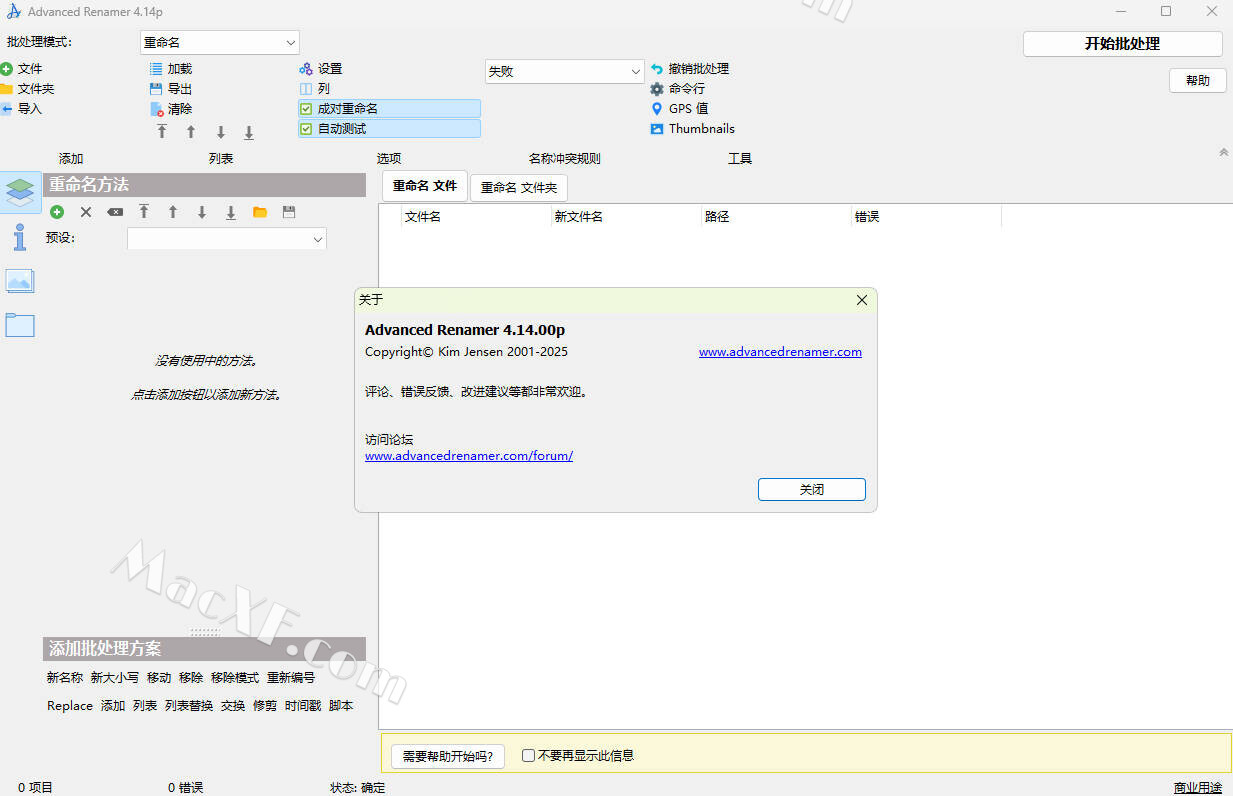Move method to top in methods toolbar
The width and height of the screenshot is (1233, 796).
[144, 212]
